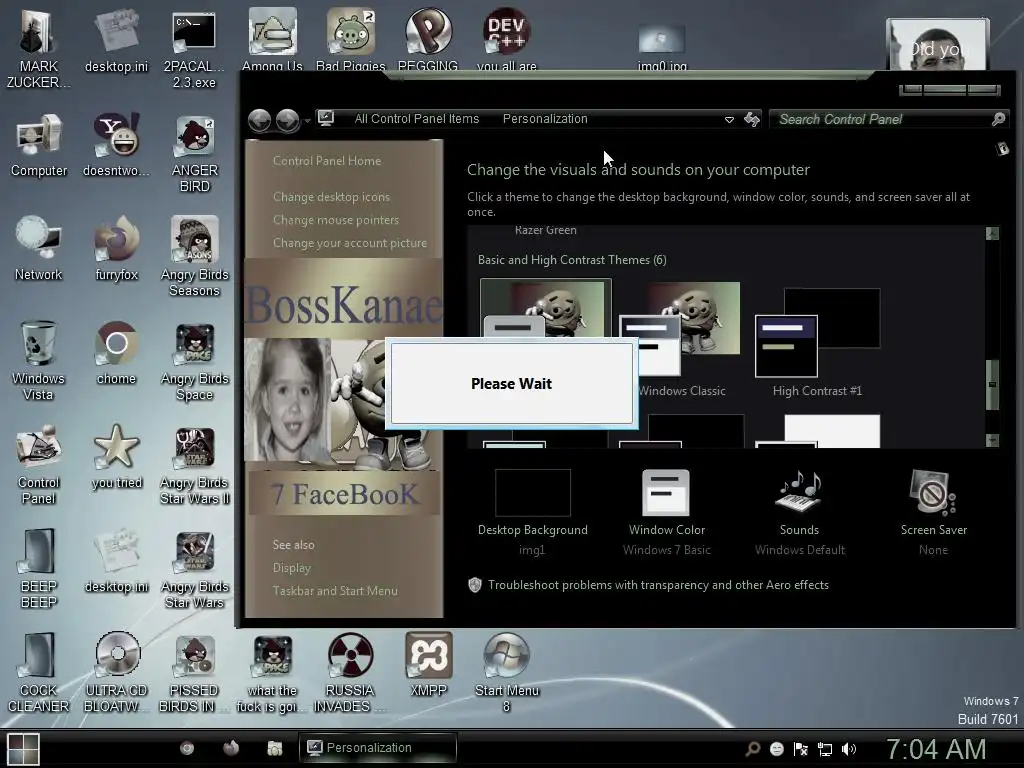Open the Computer desktop icon
This screenshot has width=1024, height=768.
(39, 145)
